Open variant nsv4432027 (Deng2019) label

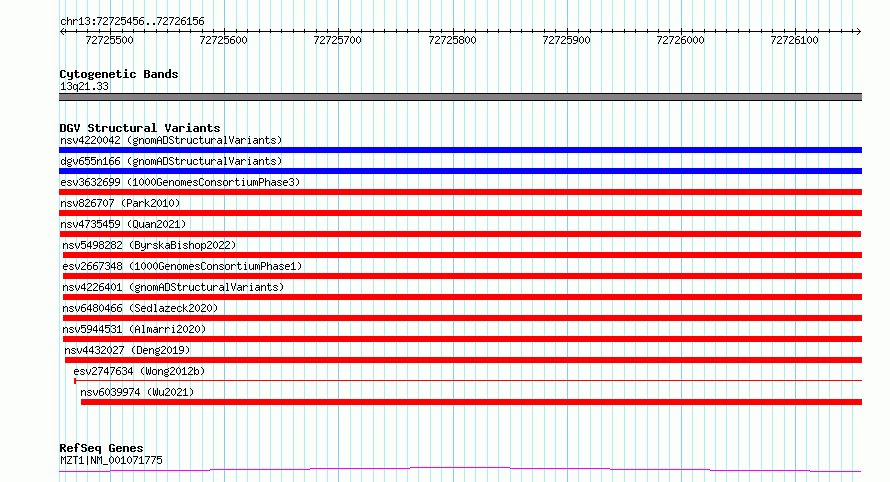point(127,350)
